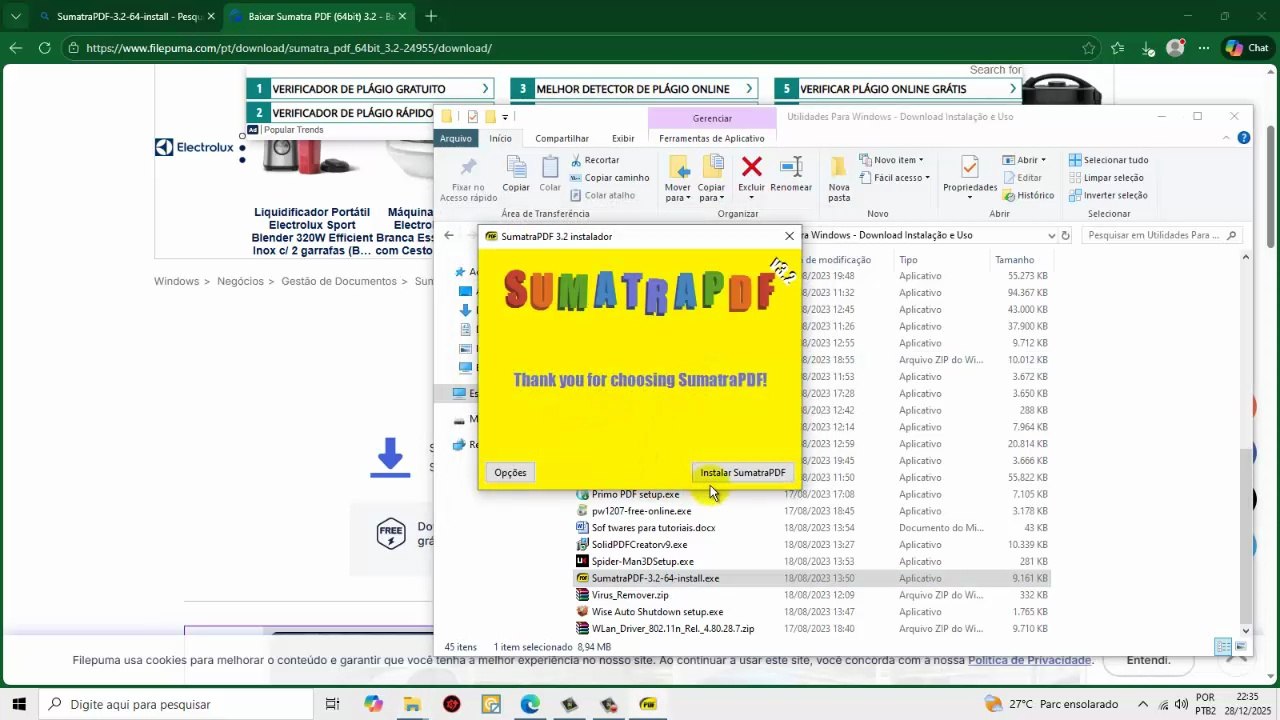Click the Explorer back arrow
This screenshot has height=720, width=1280.
[449, 235]
